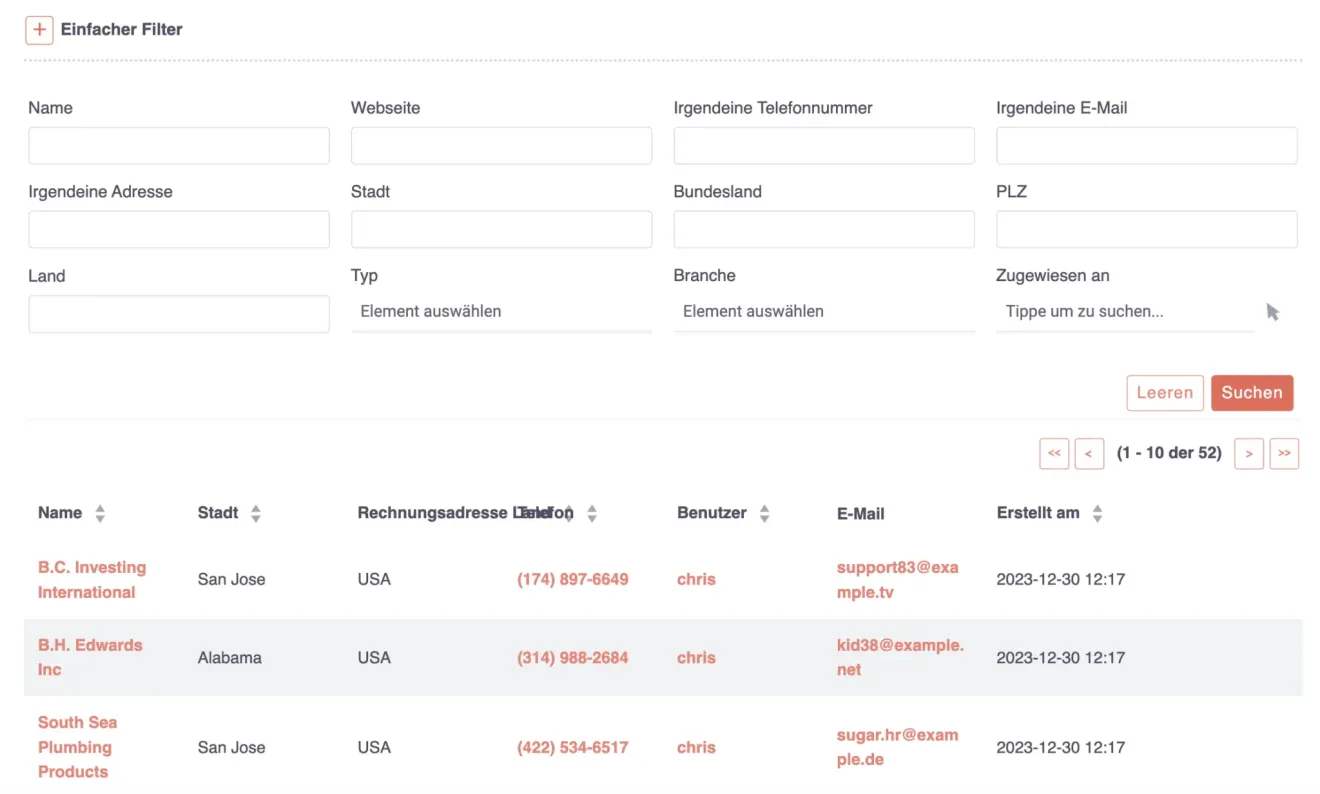Clear the filters with Leeren

(1165, 393)
